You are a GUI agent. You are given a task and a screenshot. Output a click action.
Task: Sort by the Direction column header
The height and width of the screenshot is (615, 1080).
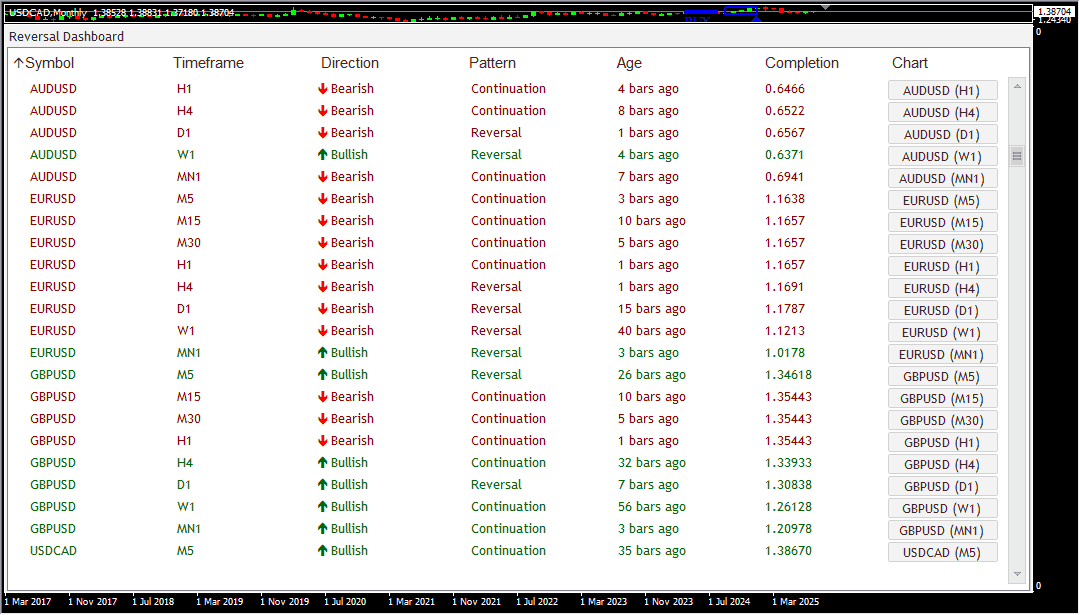coord(350,63)
